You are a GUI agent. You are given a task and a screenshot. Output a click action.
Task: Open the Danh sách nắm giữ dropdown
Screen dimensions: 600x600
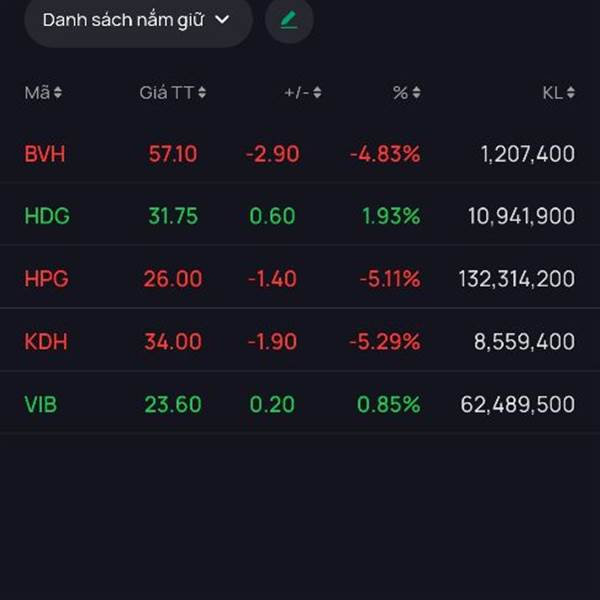pos(138,21)
